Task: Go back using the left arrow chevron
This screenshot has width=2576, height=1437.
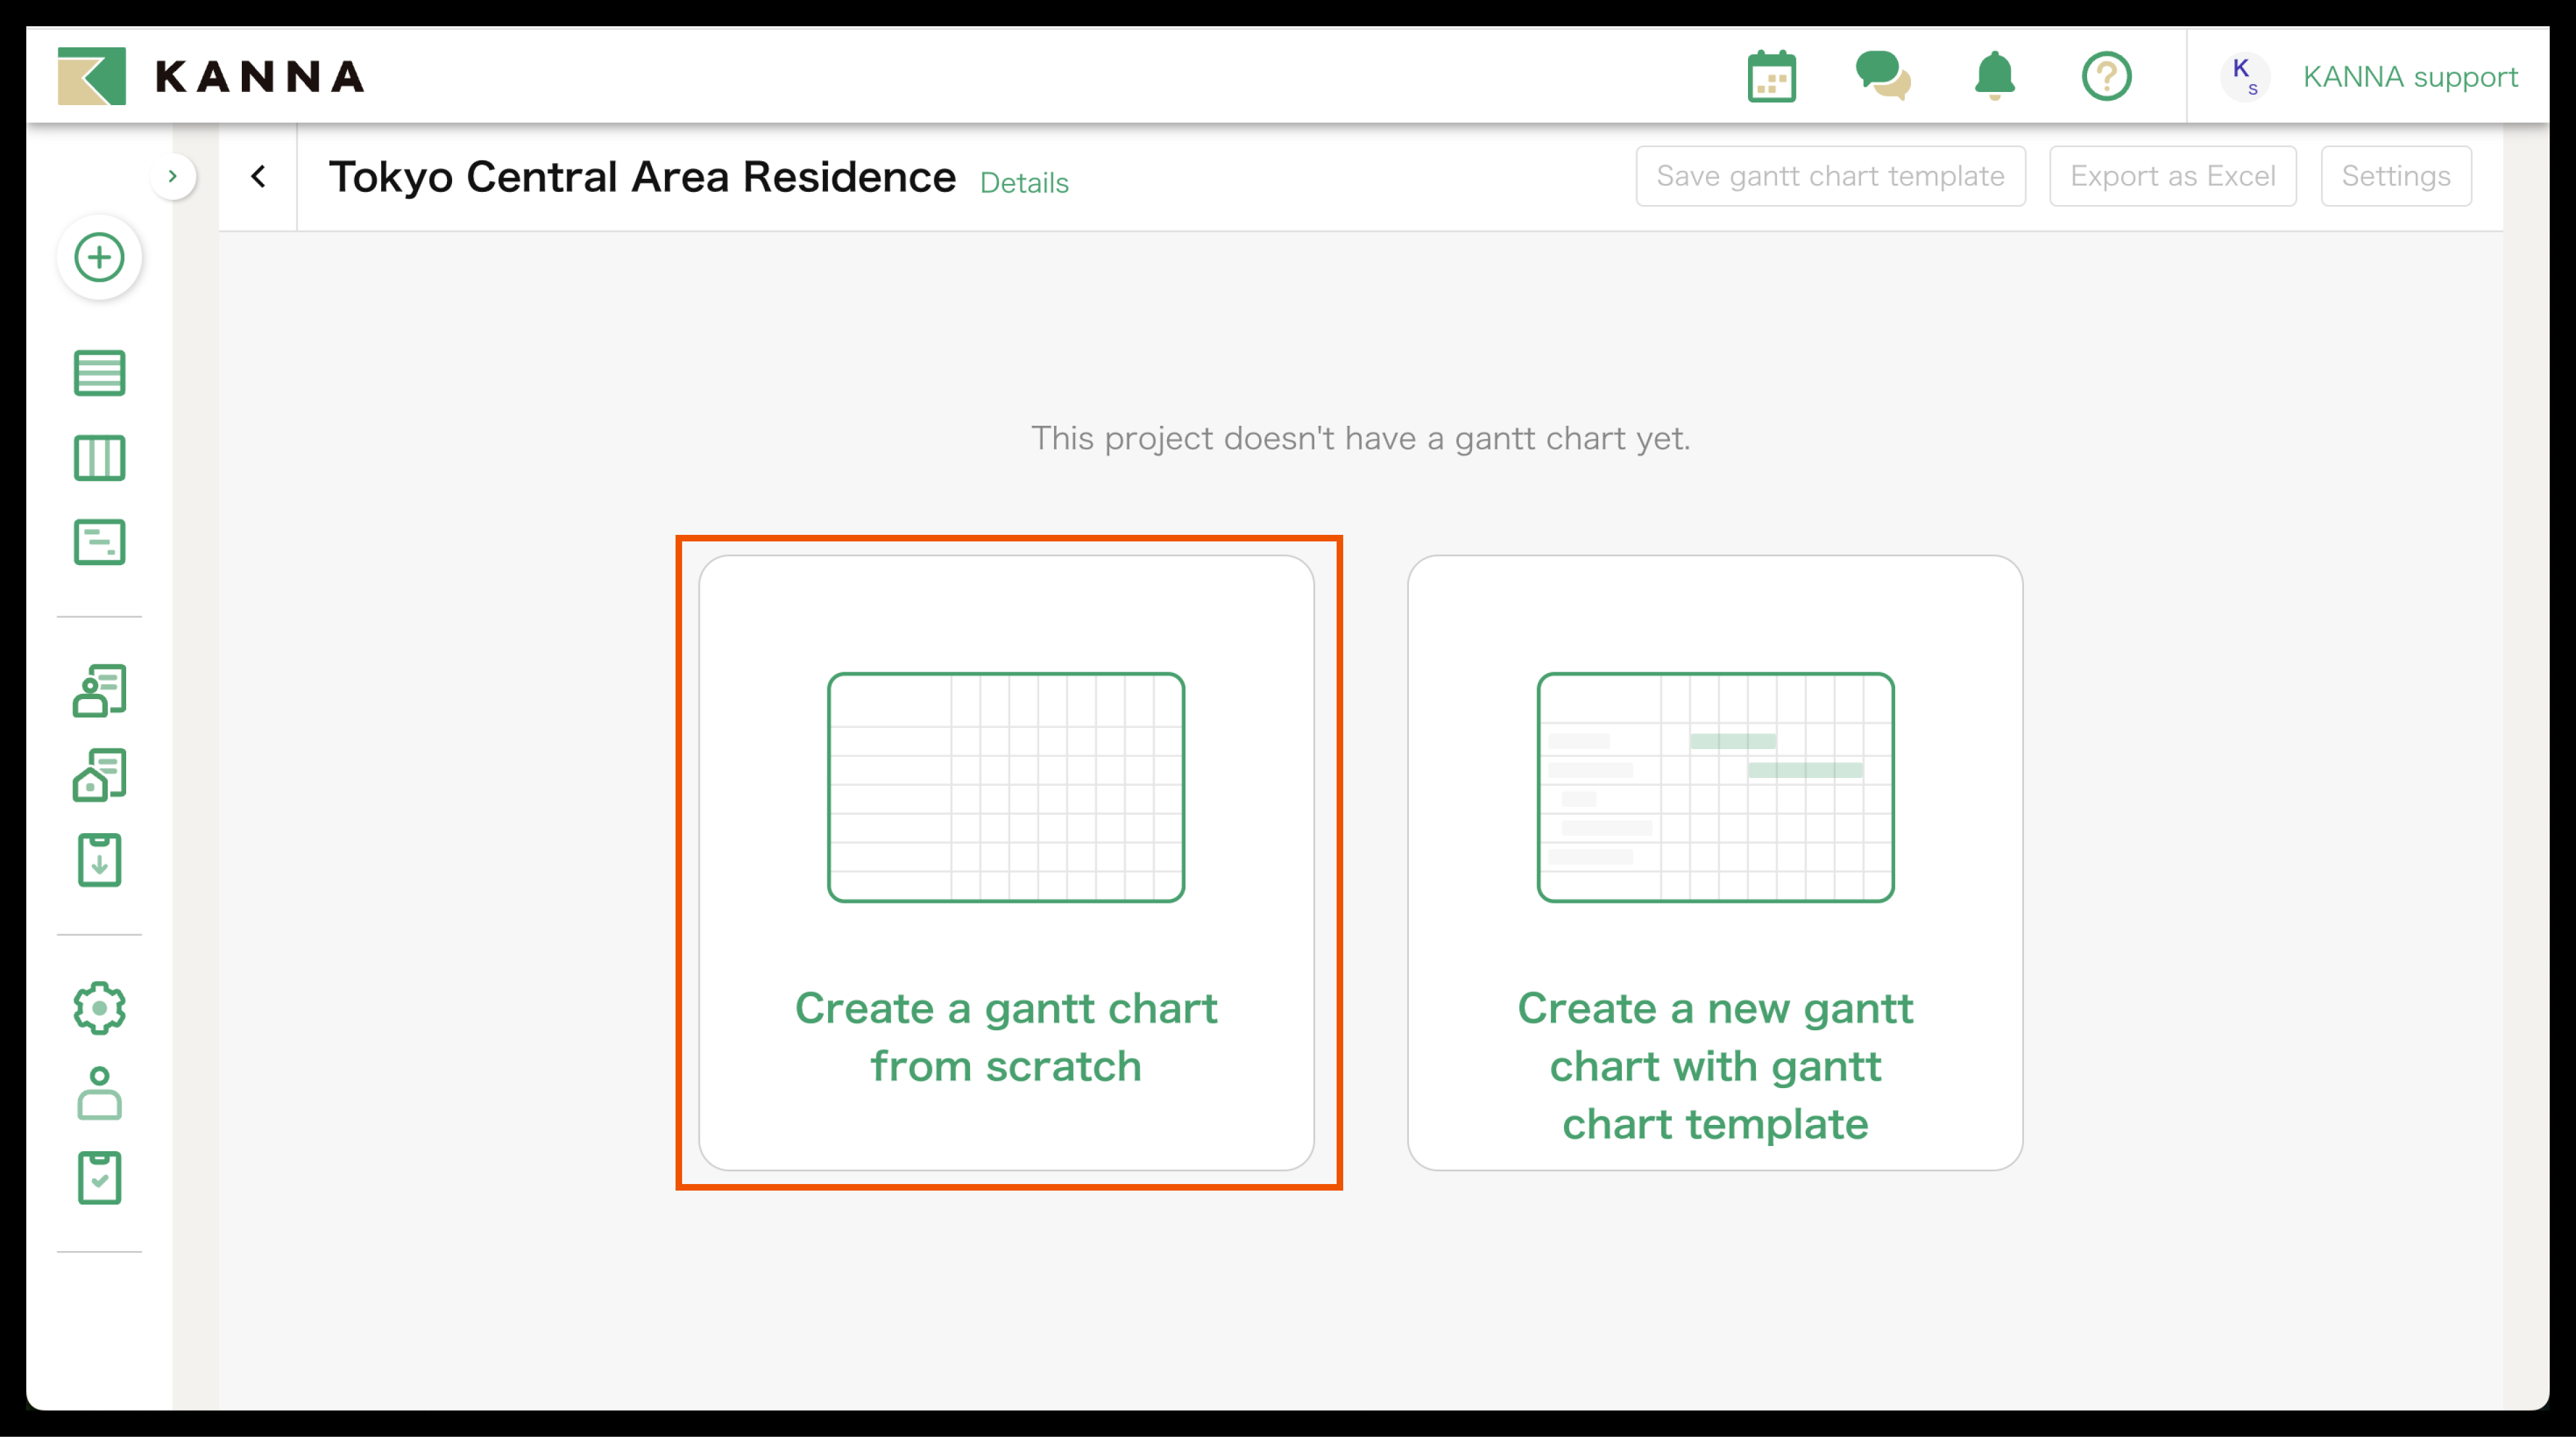Action: (x=258, y=176)
